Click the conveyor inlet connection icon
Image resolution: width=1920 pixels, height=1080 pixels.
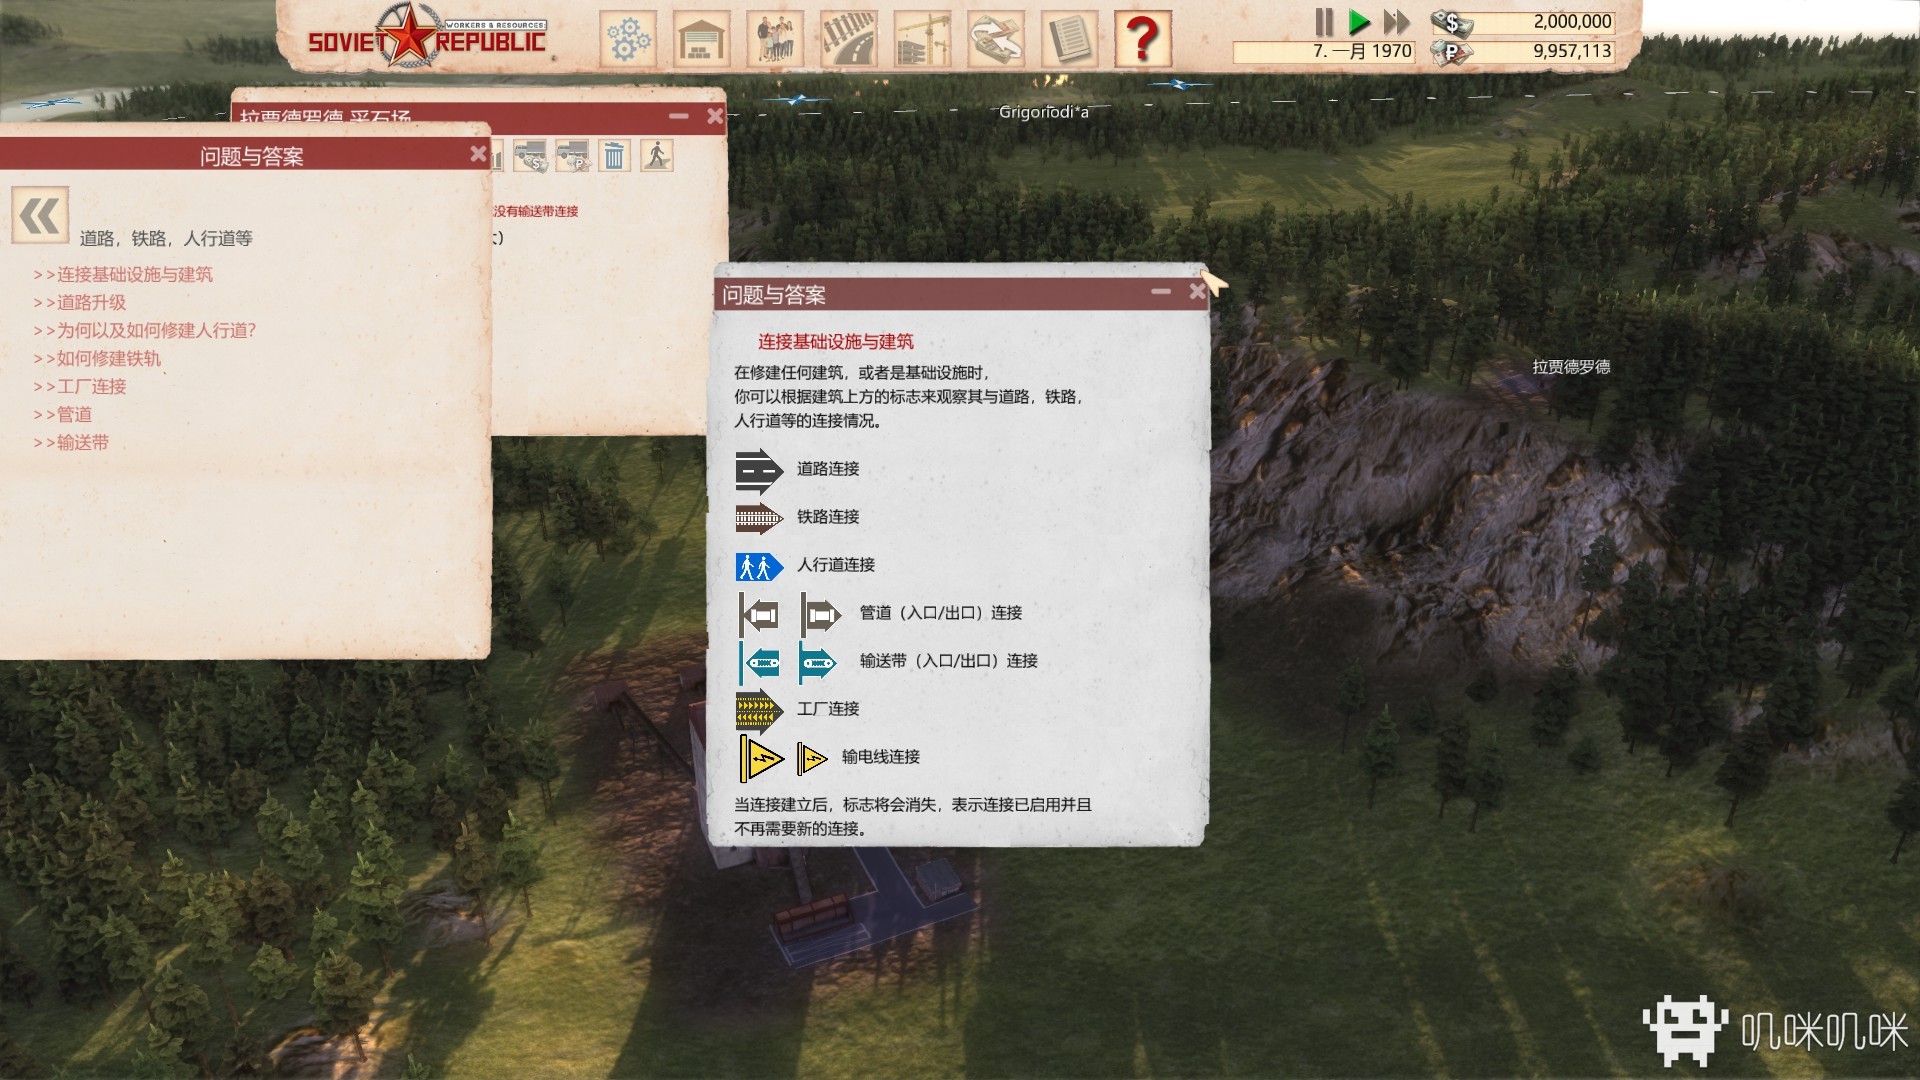point(759,662)
